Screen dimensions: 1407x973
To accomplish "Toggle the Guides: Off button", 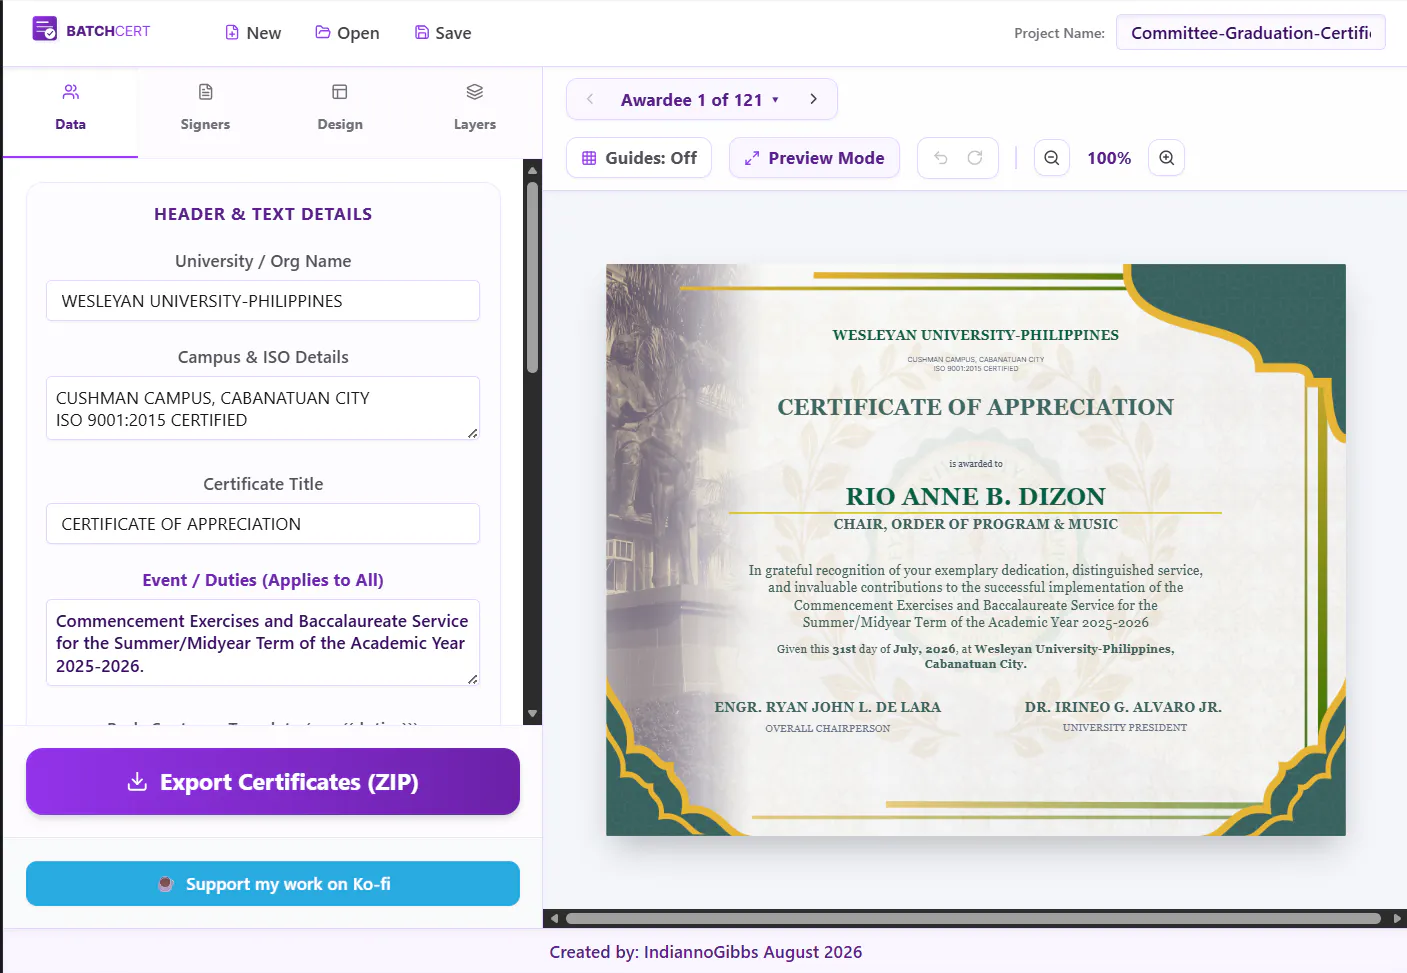I will (639, 158).
